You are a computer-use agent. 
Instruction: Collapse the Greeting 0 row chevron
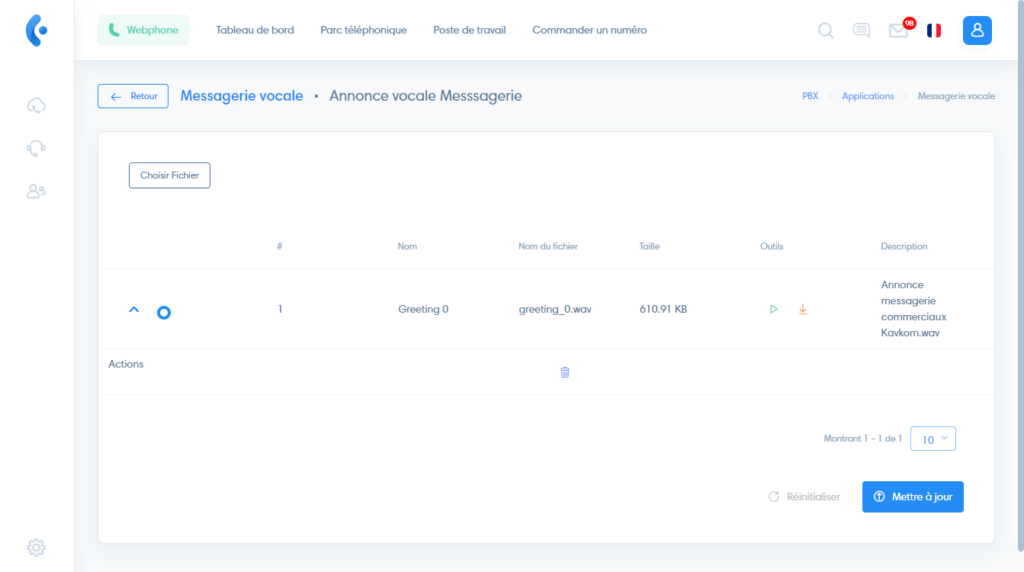coord(134,310)
